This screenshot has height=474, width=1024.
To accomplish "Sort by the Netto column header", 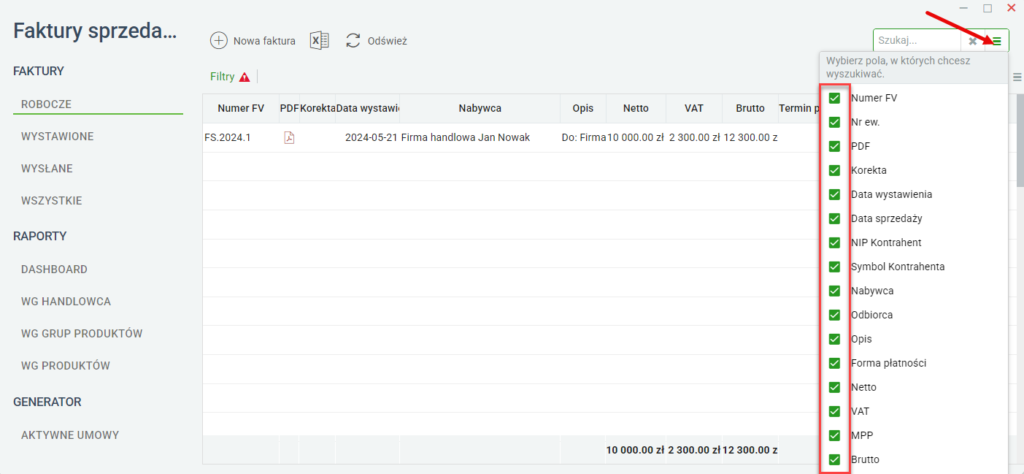I will click(x=636, y=108).
